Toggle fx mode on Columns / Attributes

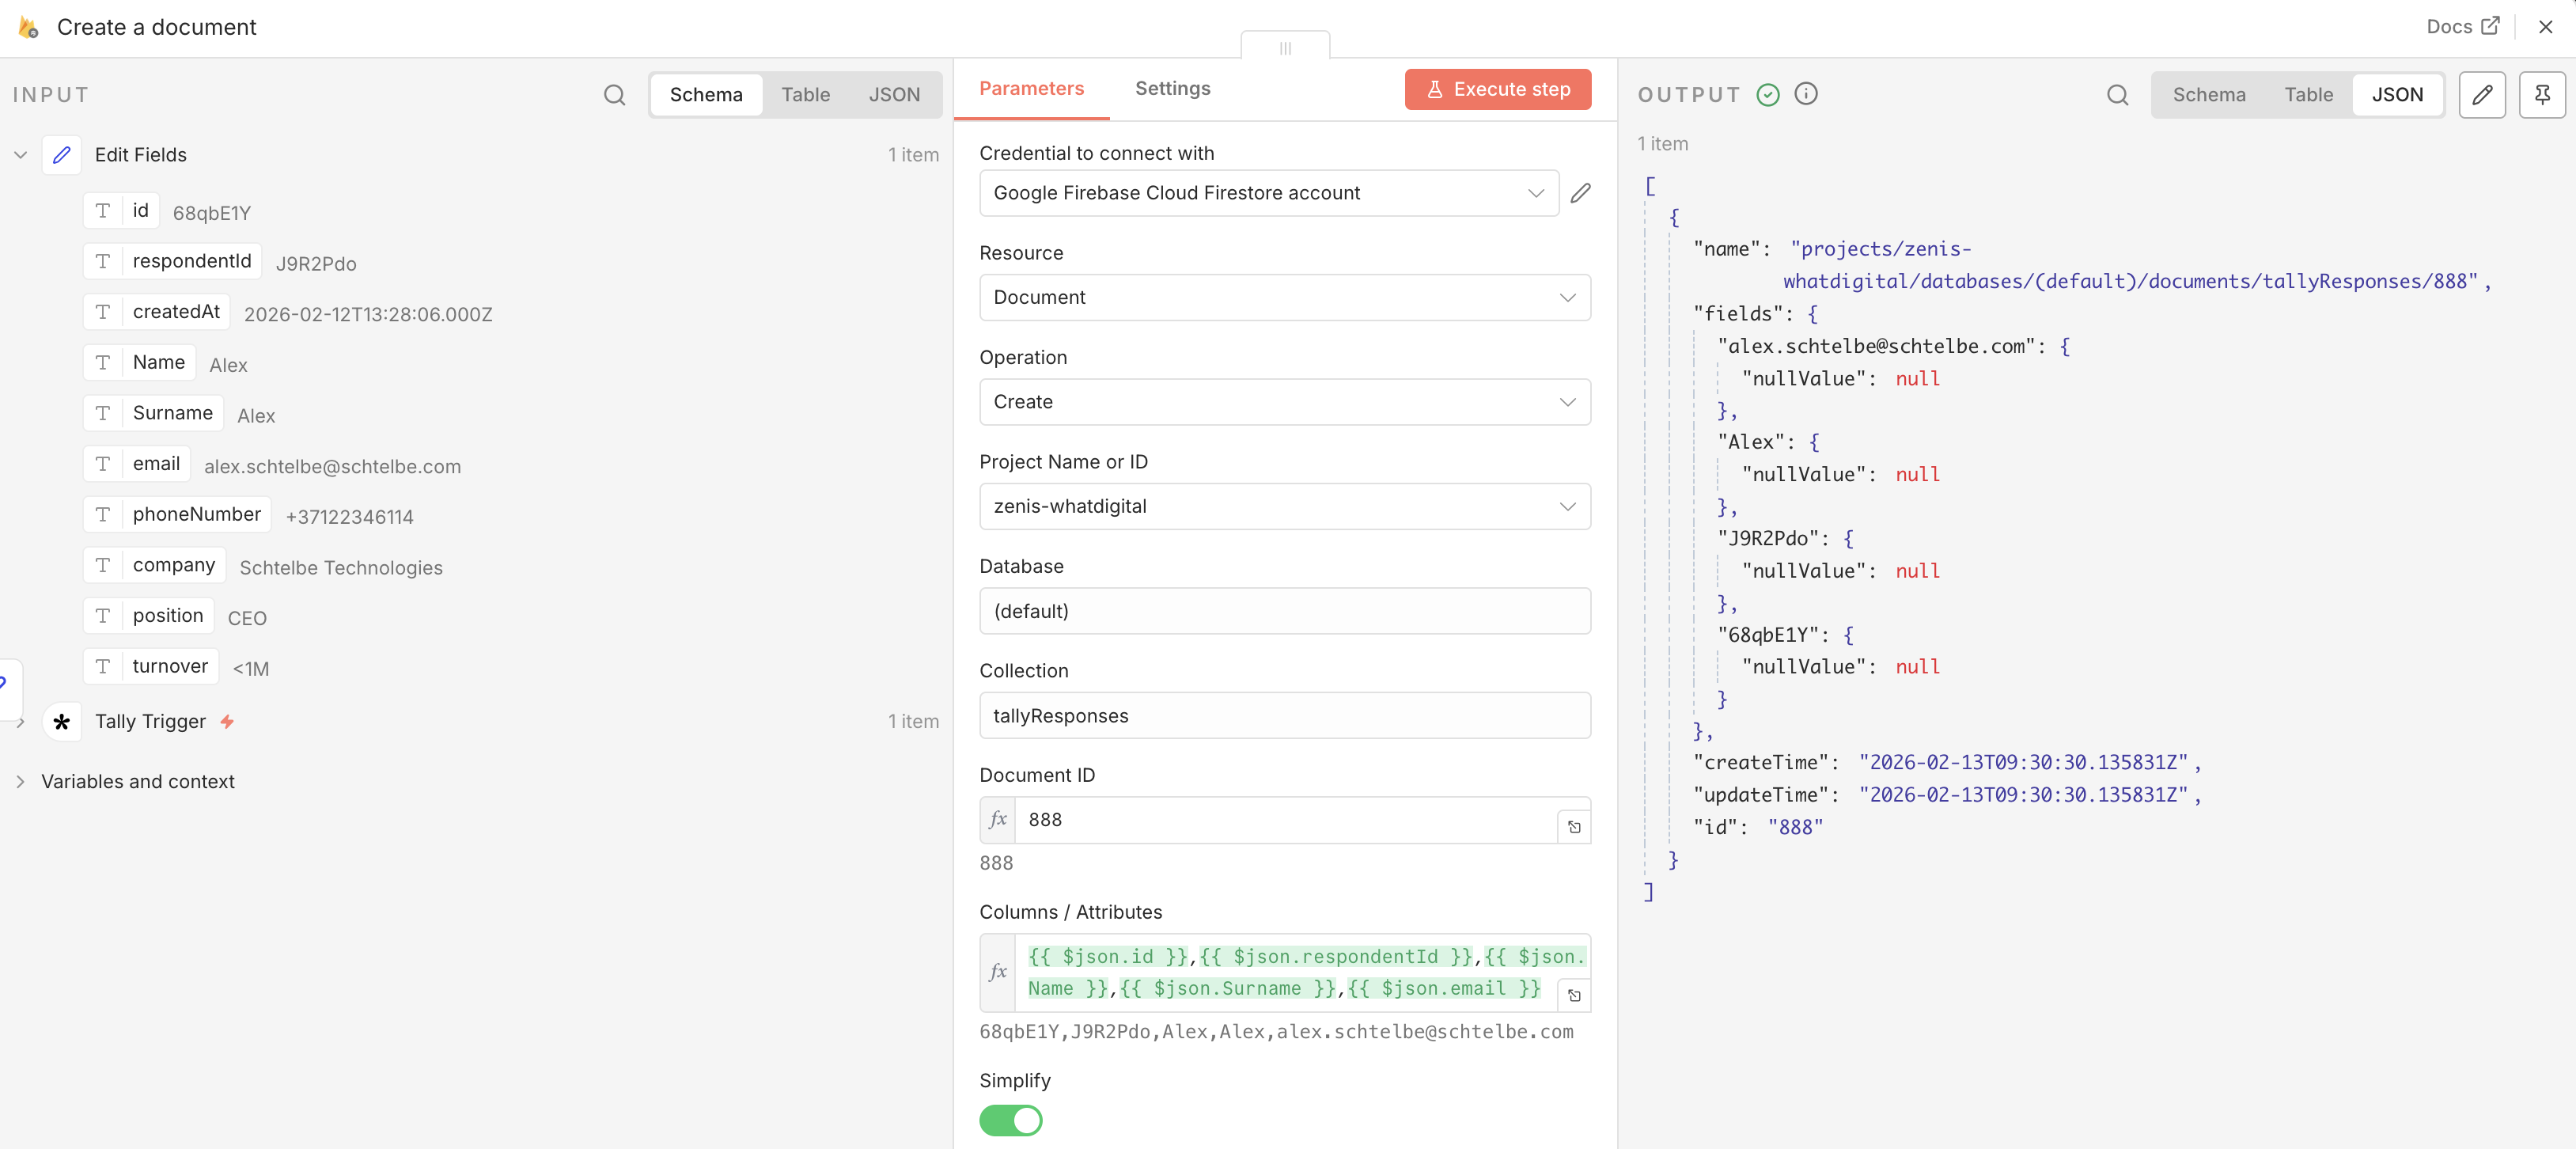click(997, 972)
